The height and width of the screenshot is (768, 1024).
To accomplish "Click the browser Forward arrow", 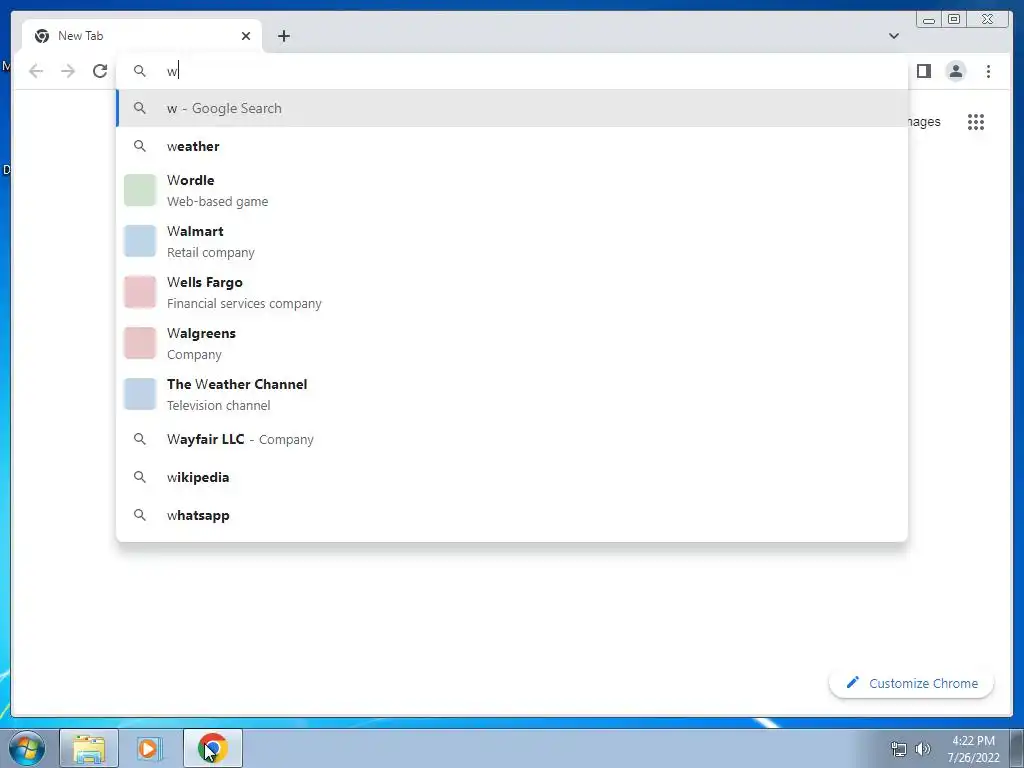I will tap(68, 71).
